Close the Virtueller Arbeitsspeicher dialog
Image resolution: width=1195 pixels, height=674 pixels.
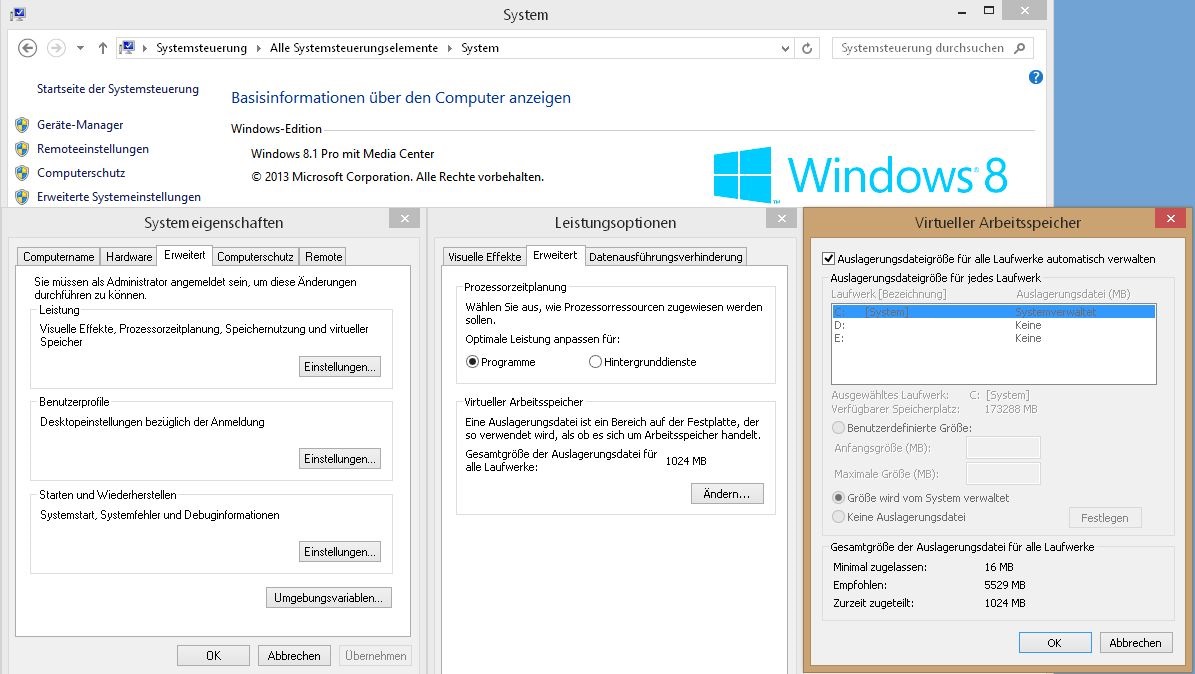pyautogui.click(x=1171, y=219)
